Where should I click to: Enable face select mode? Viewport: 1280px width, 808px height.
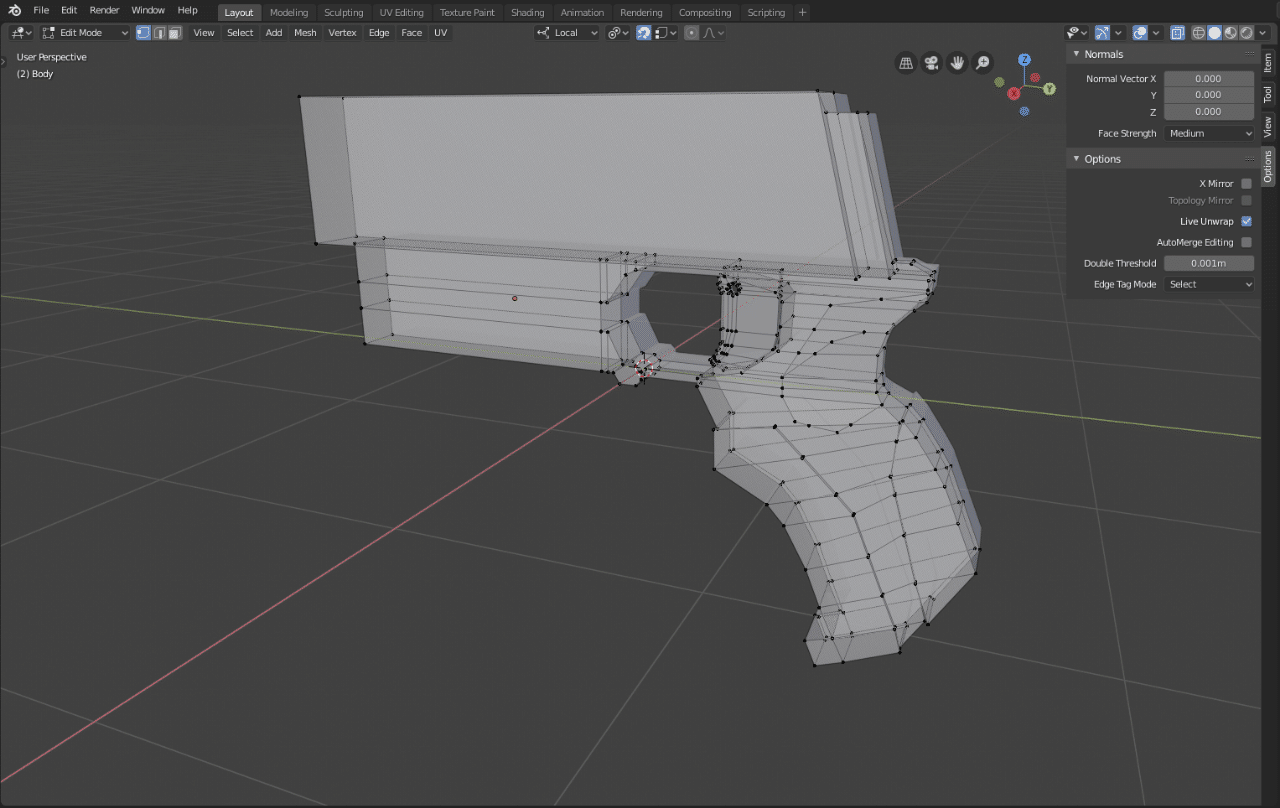click(x=175, y=33)
